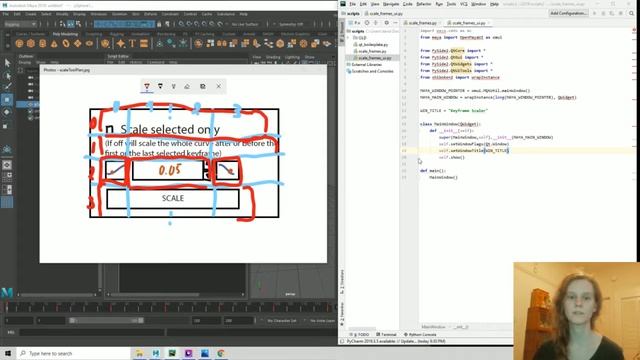The height and width of the screenshot is (360, 640).
Task: Click the polygon Type (T) shelf icon
Action: pyautogui.click(x=132, y=43)
